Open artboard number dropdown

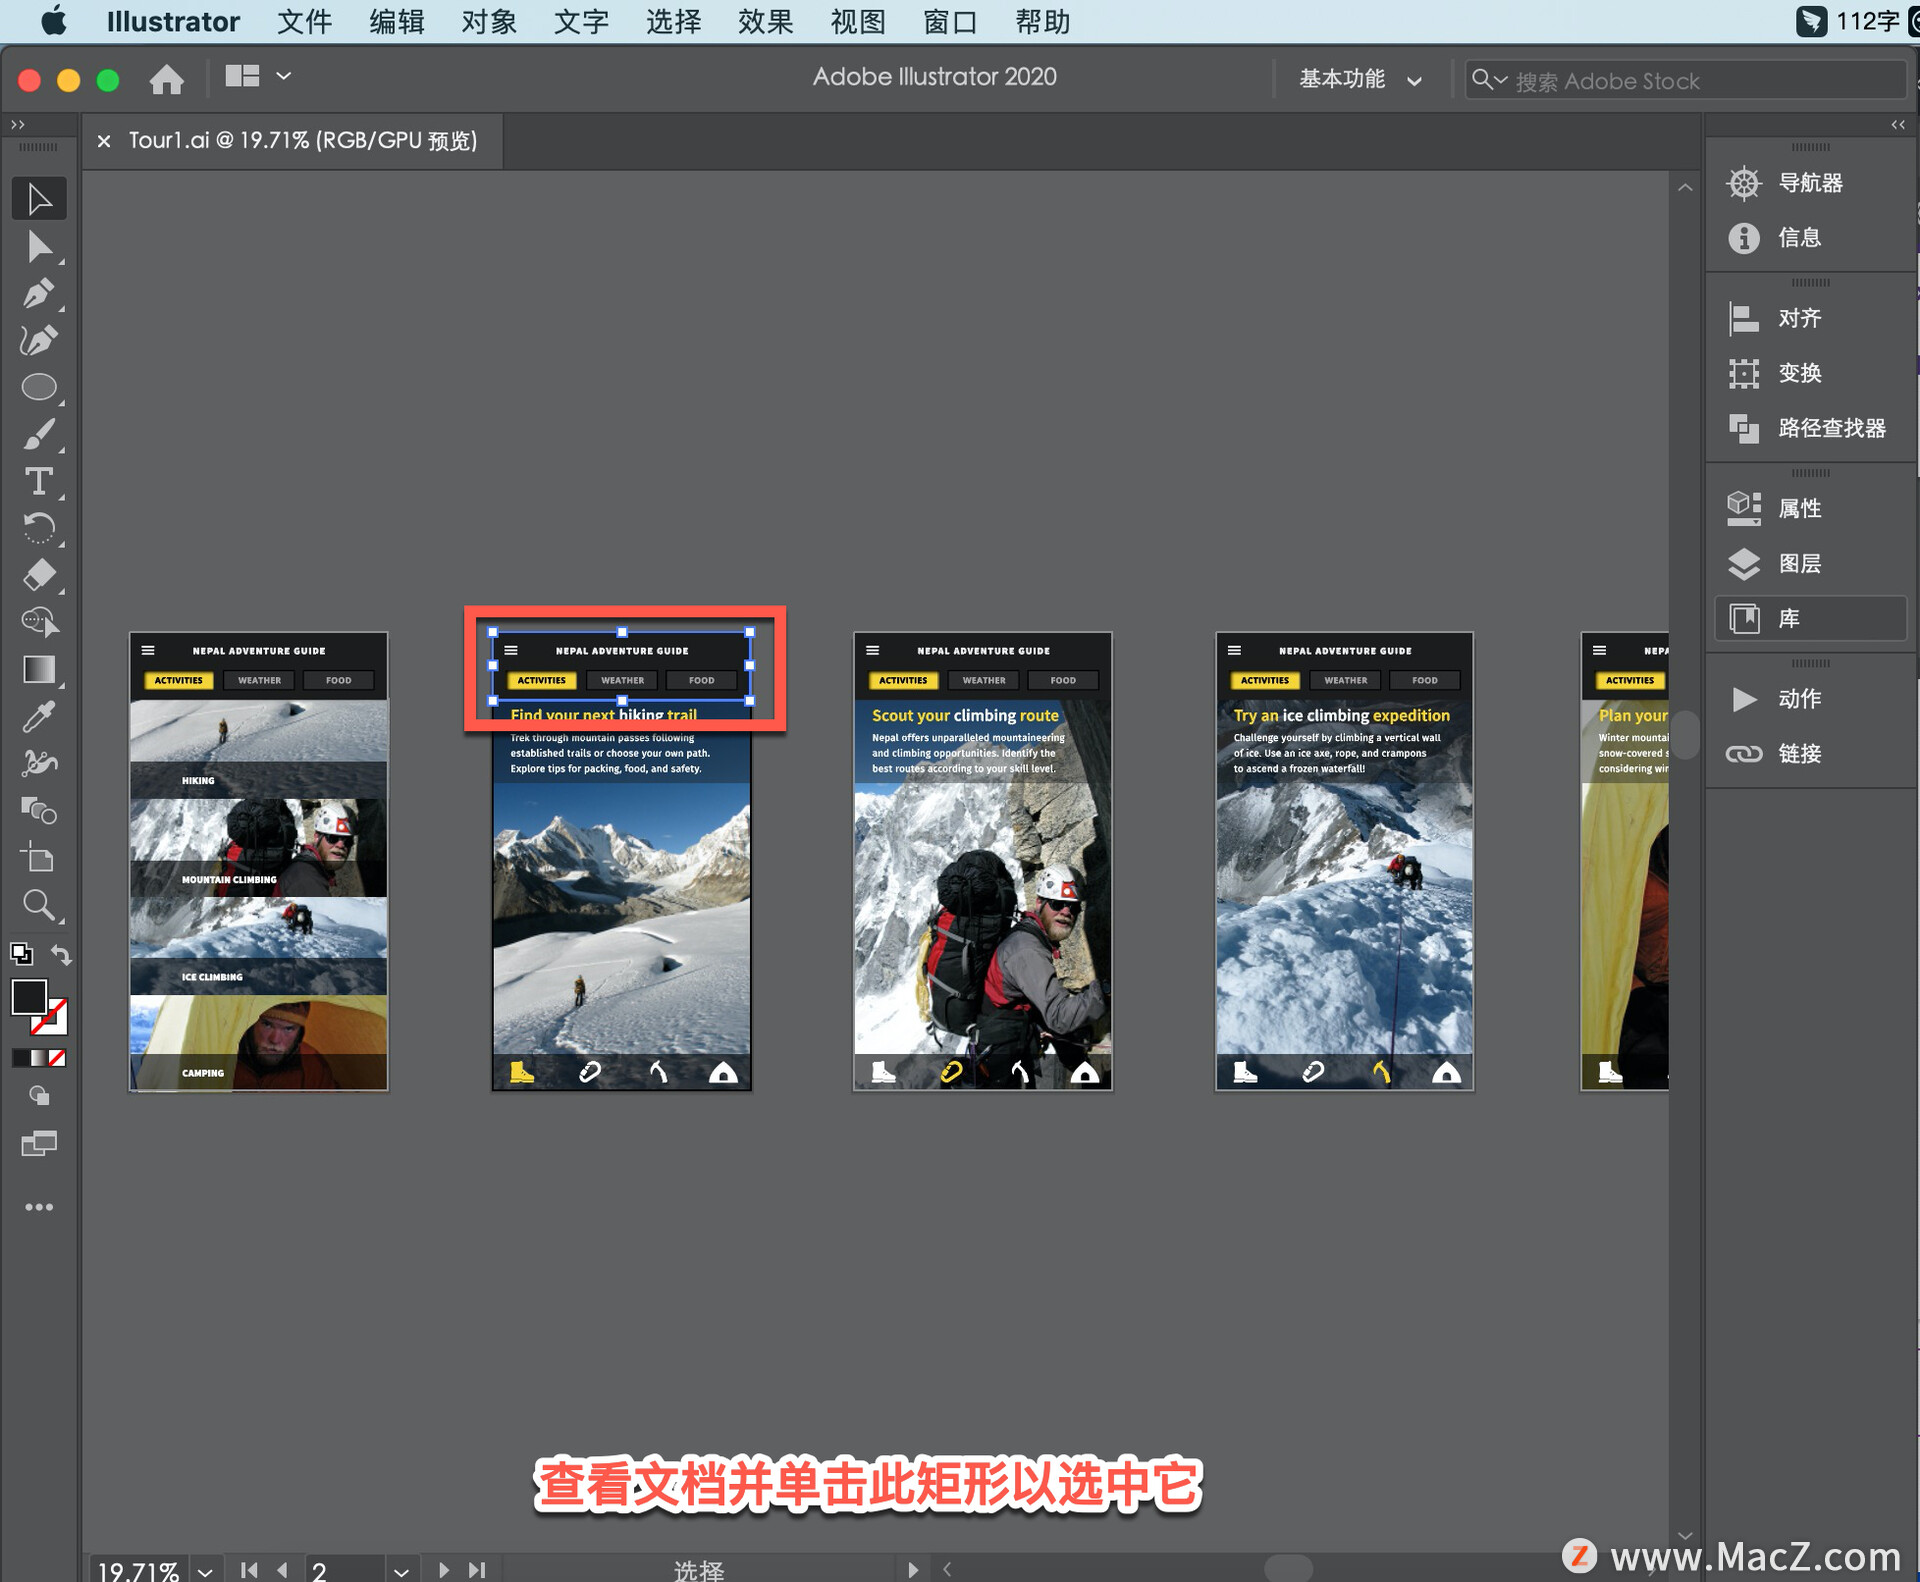click(401, 1570)
